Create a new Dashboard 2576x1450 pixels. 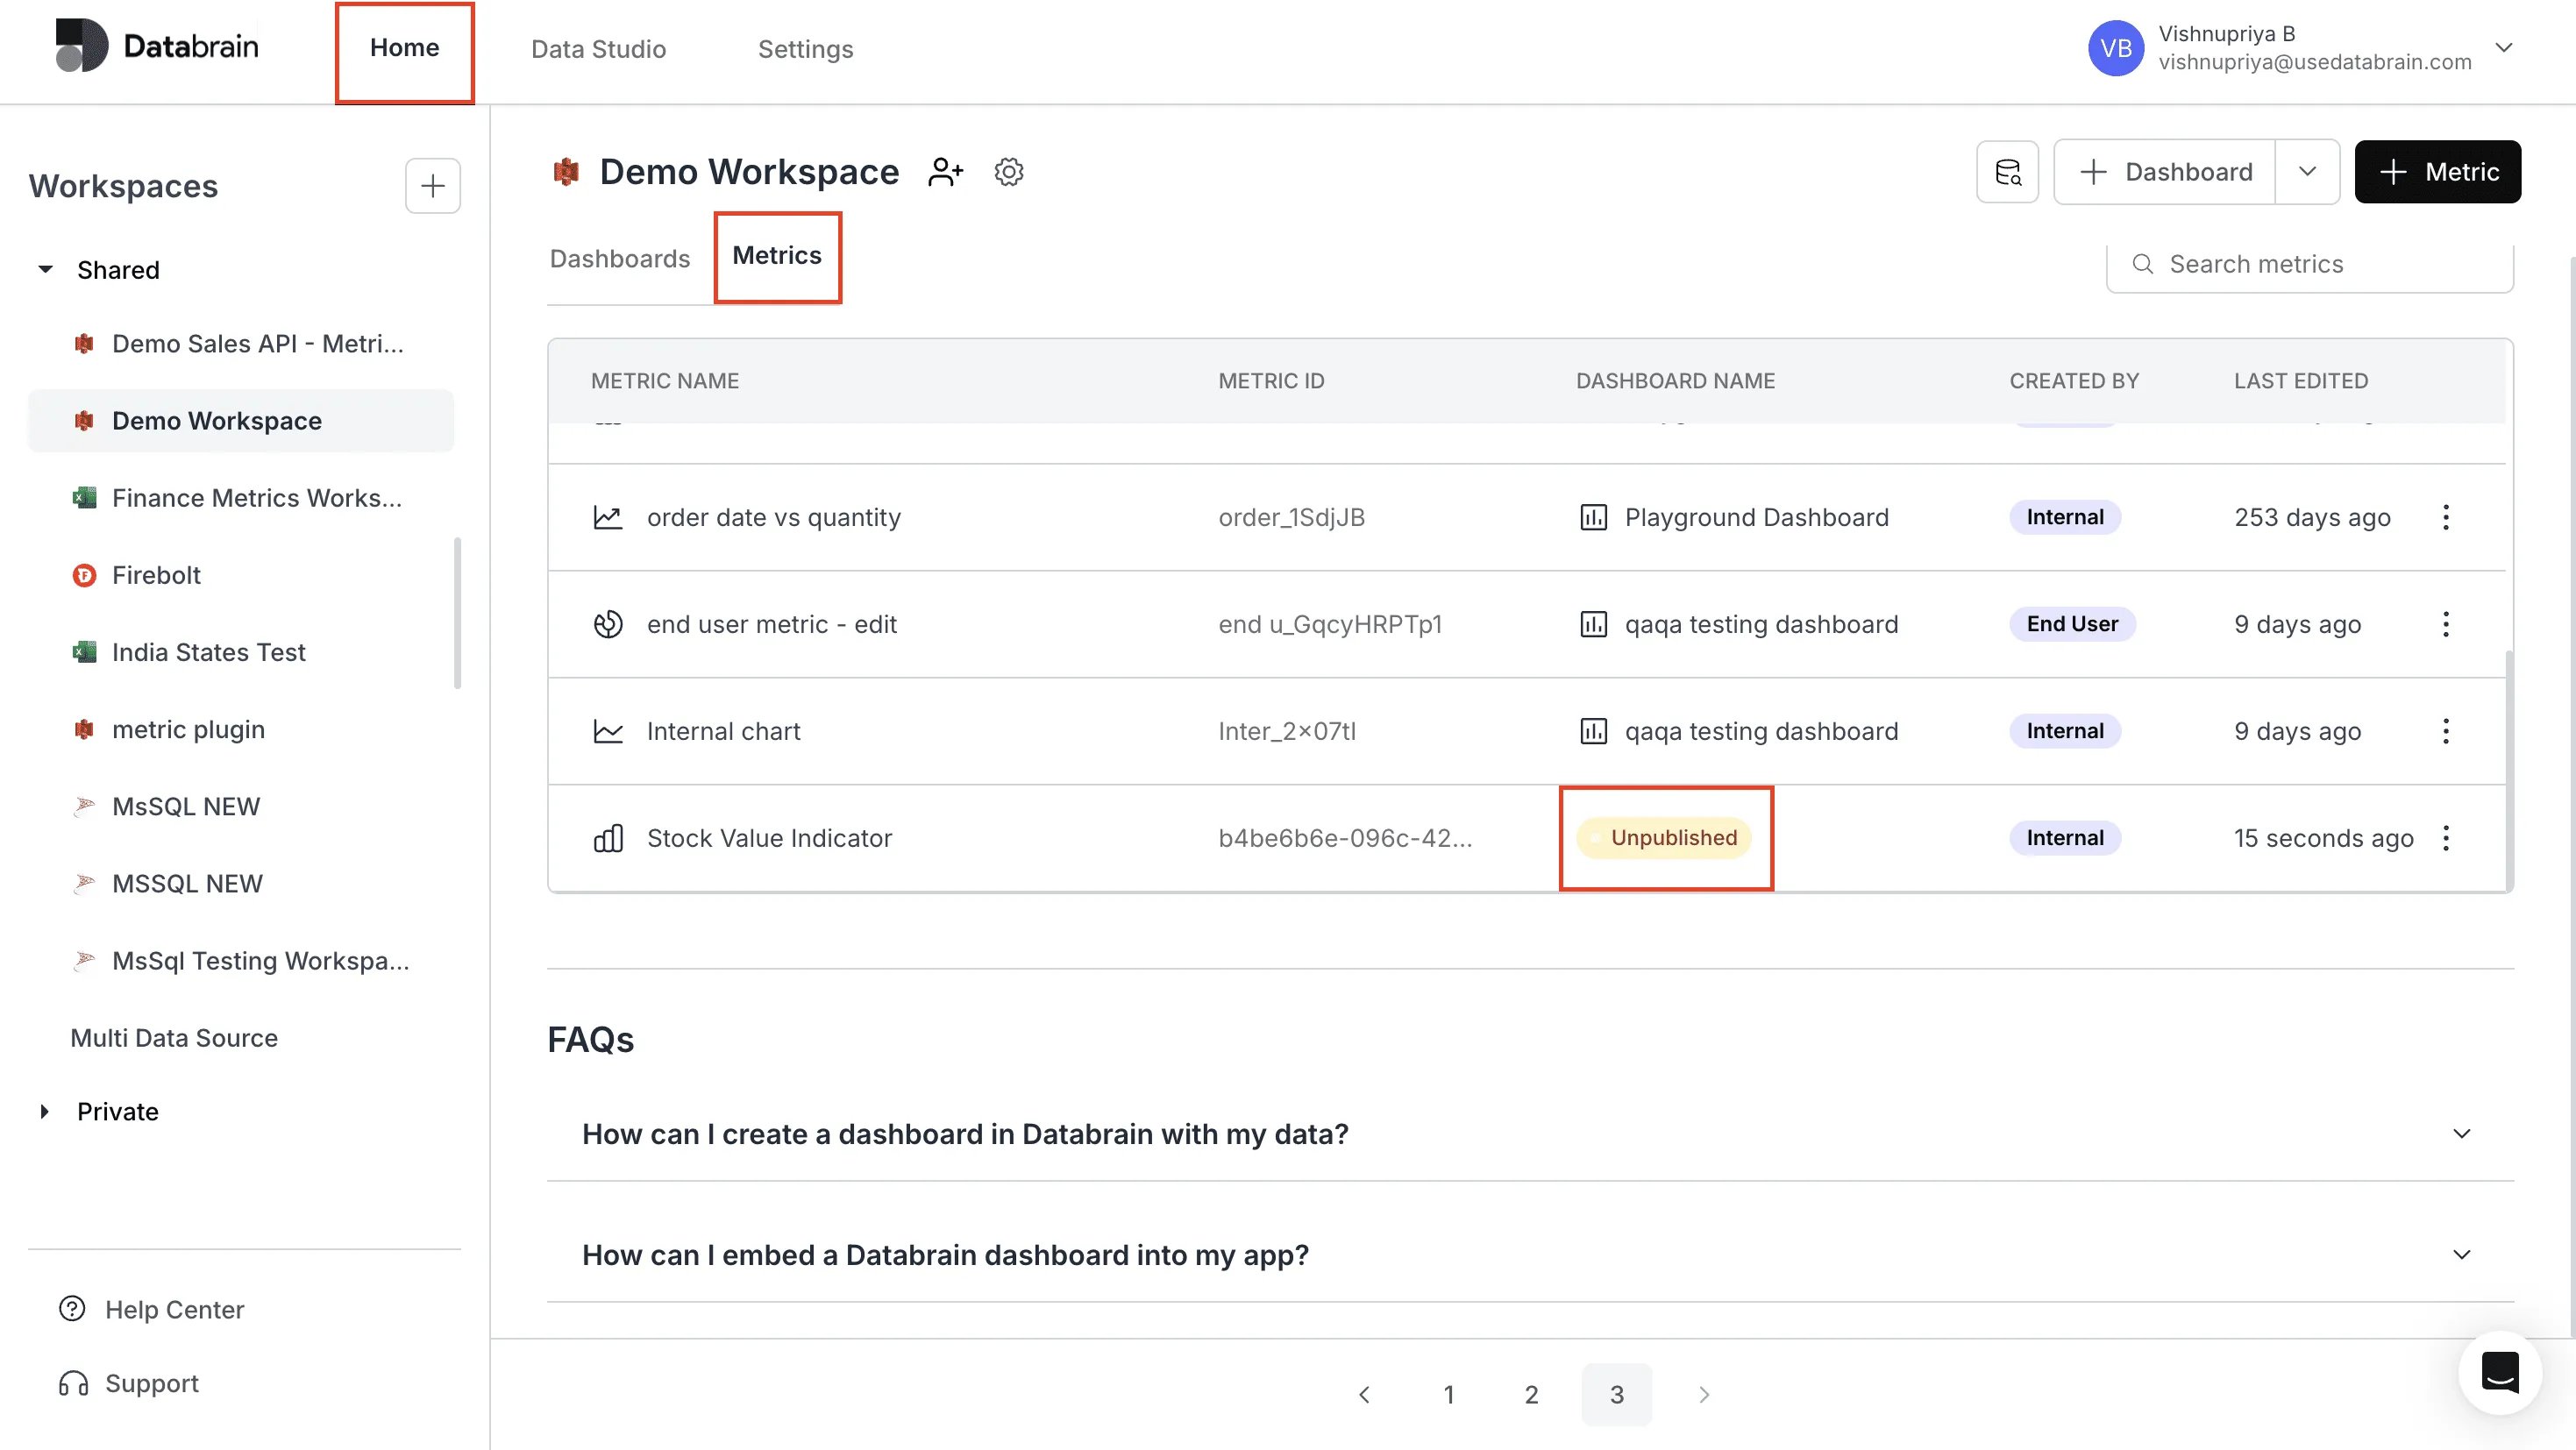coord(2165,172)
